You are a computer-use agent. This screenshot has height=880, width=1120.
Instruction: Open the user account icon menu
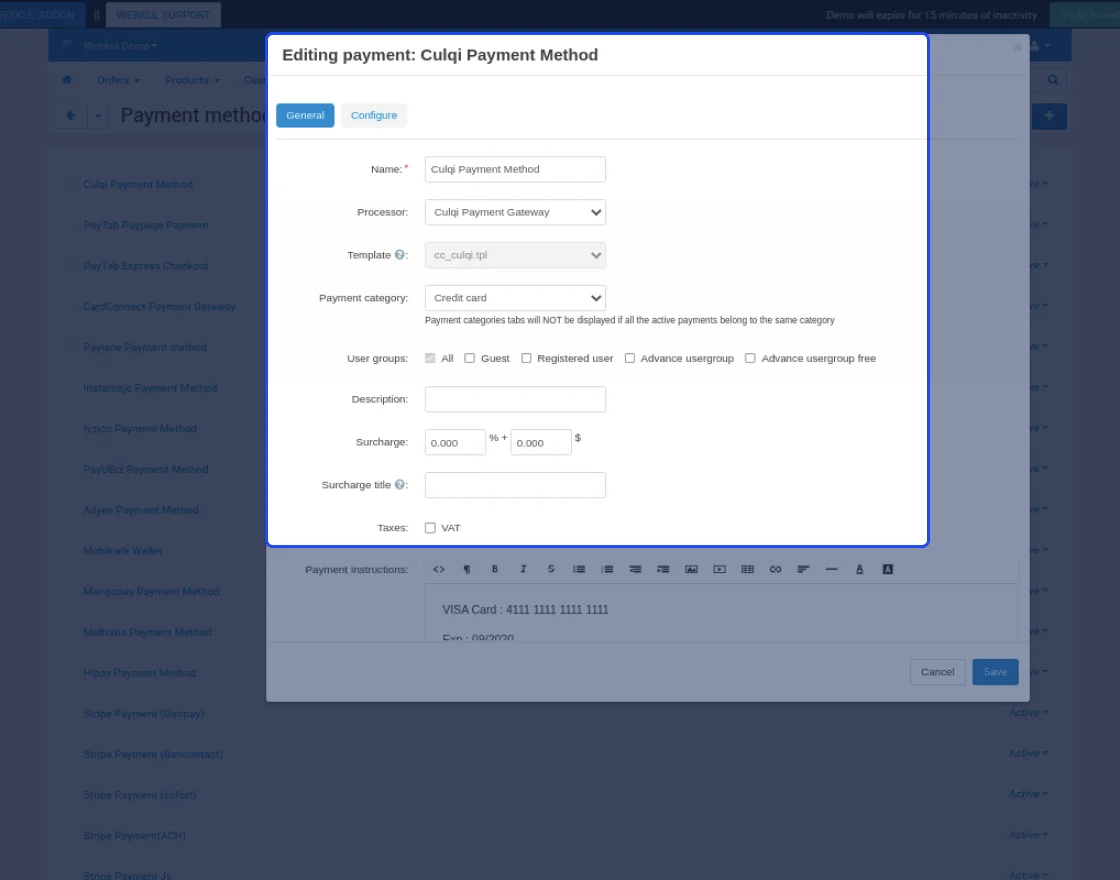tap(1039, 46)
